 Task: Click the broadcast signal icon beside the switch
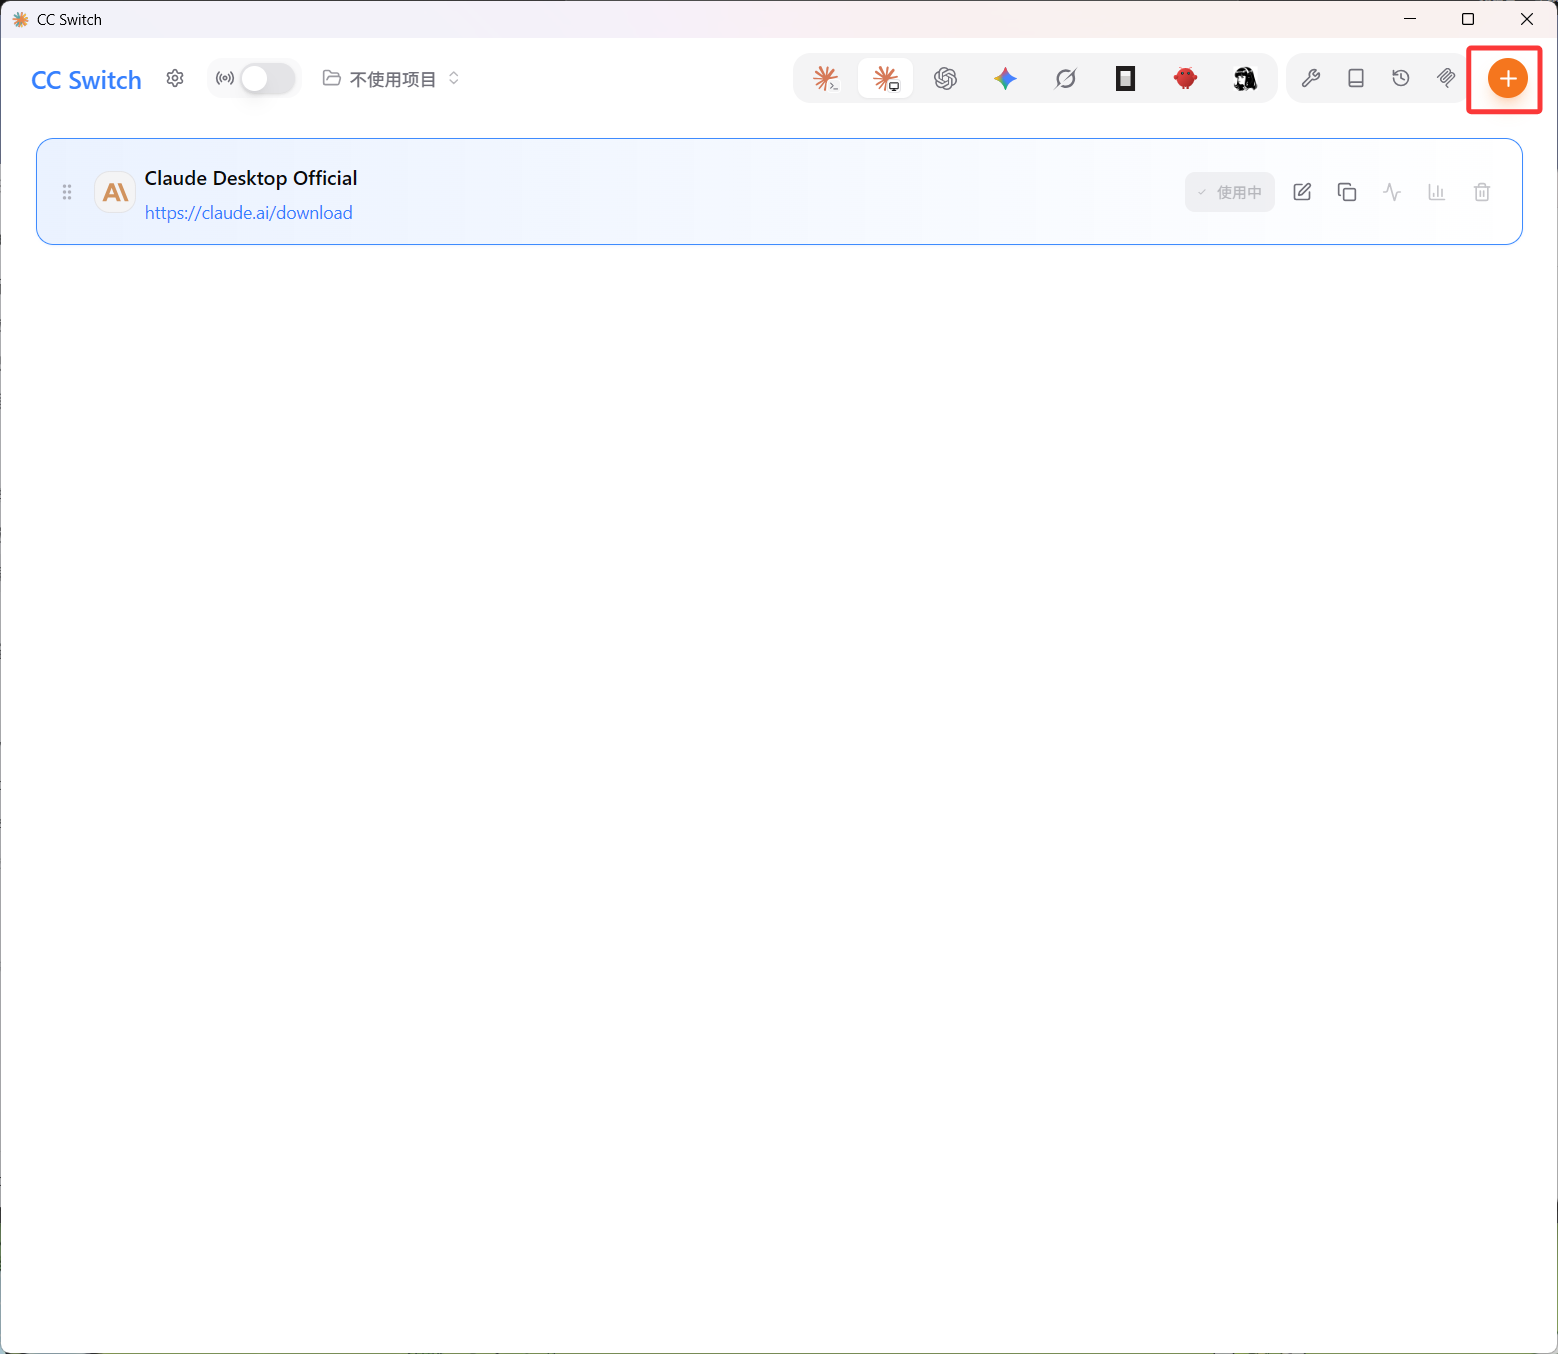[x=225, y=78]
